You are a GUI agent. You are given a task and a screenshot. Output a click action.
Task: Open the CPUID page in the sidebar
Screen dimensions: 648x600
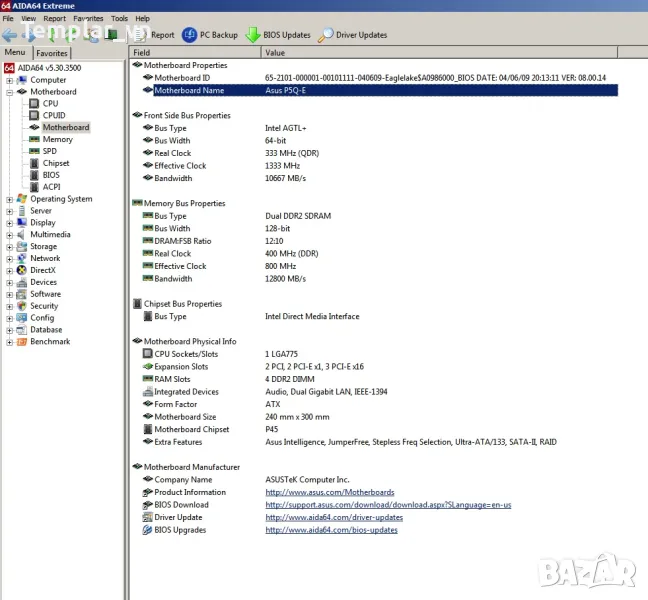point(54,115)
